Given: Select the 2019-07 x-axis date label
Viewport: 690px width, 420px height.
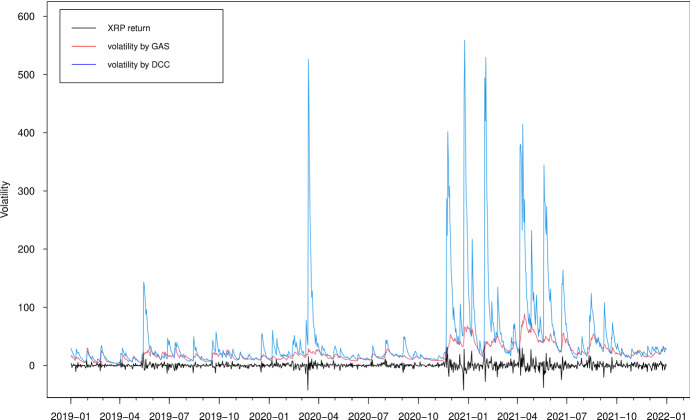Looking at the screenshot, I should [170, 412].
